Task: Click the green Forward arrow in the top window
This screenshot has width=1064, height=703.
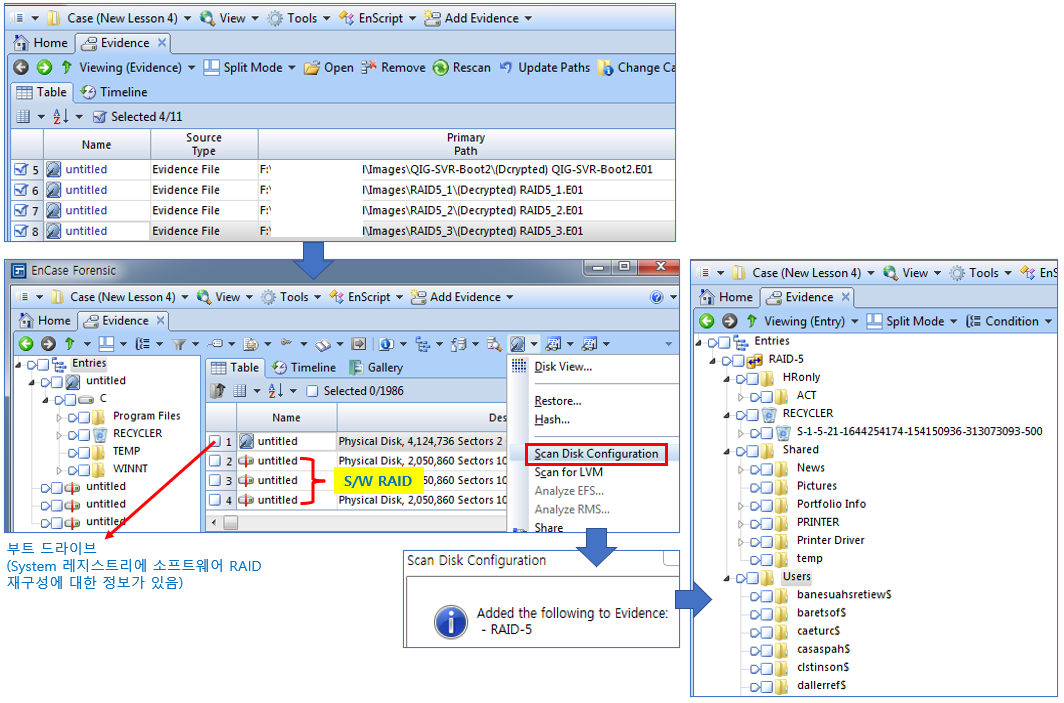Action: coord(44,67)
